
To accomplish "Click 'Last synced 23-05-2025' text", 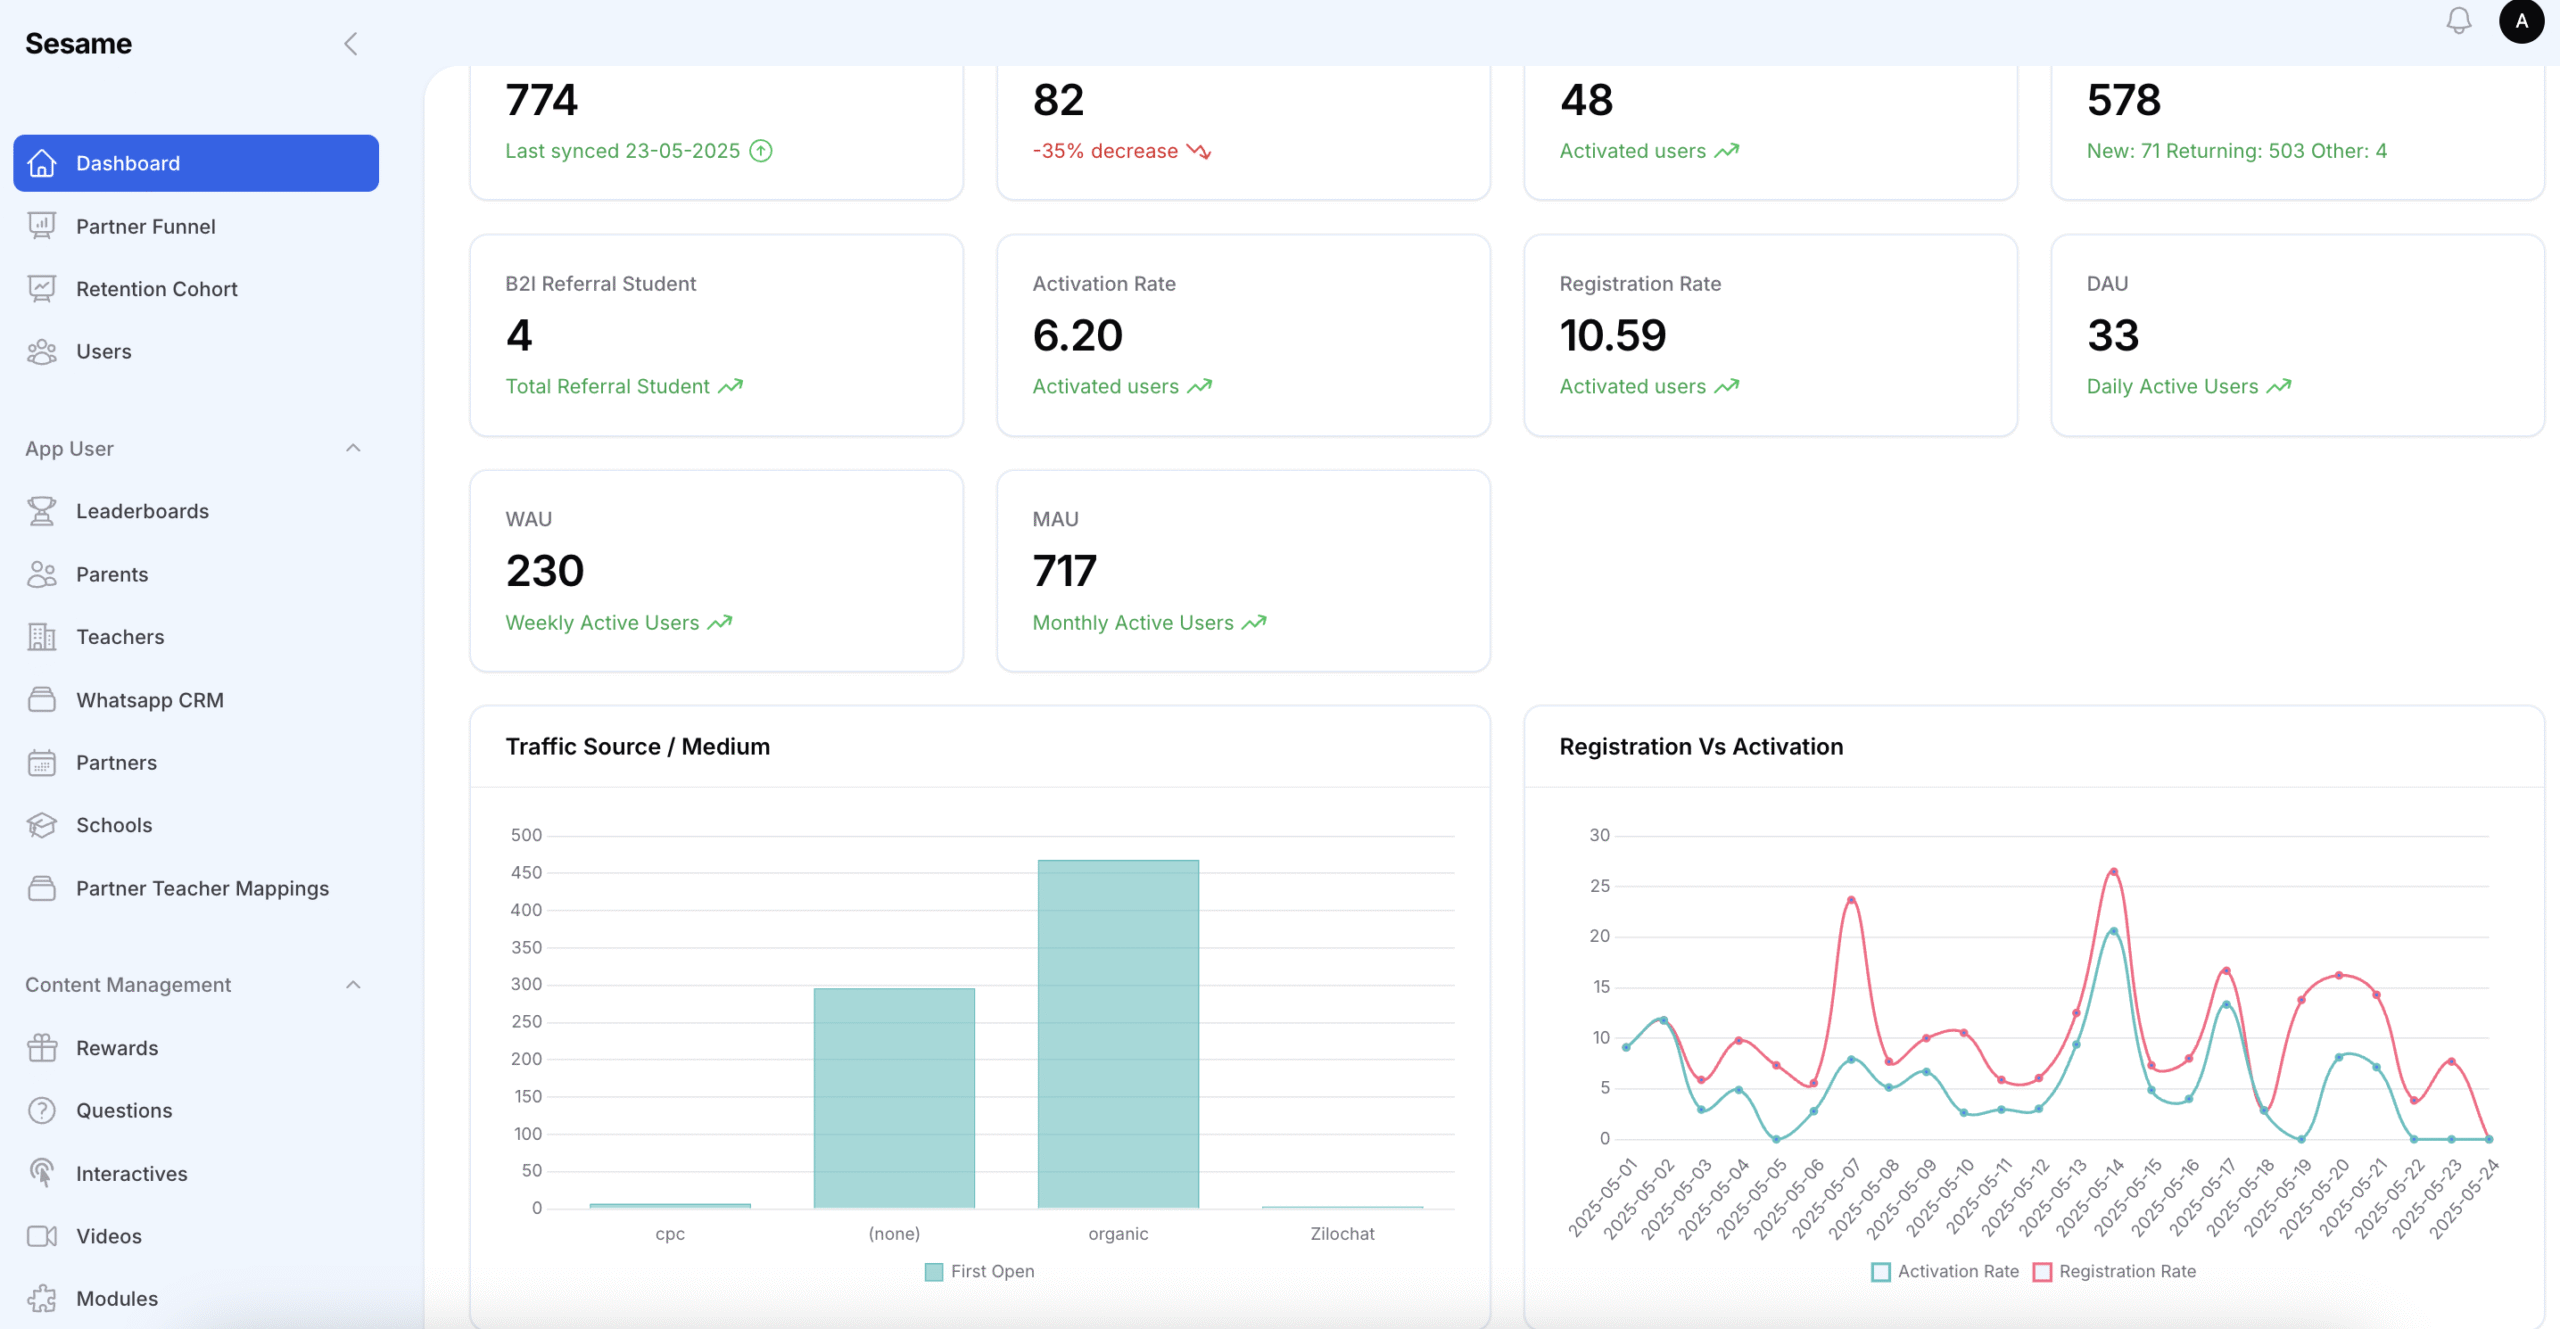I will (622, 151).
